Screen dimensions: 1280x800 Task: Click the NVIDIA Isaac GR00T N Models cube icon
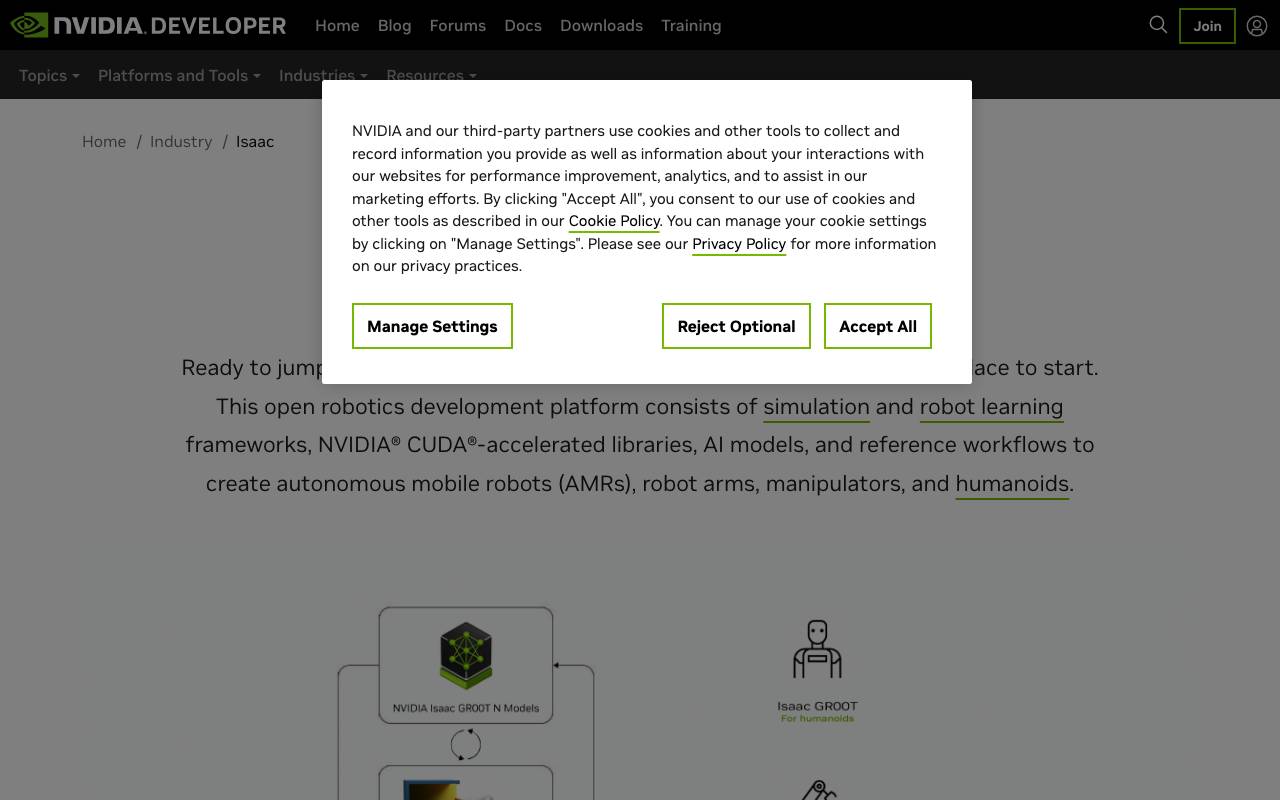click(466, 656)
